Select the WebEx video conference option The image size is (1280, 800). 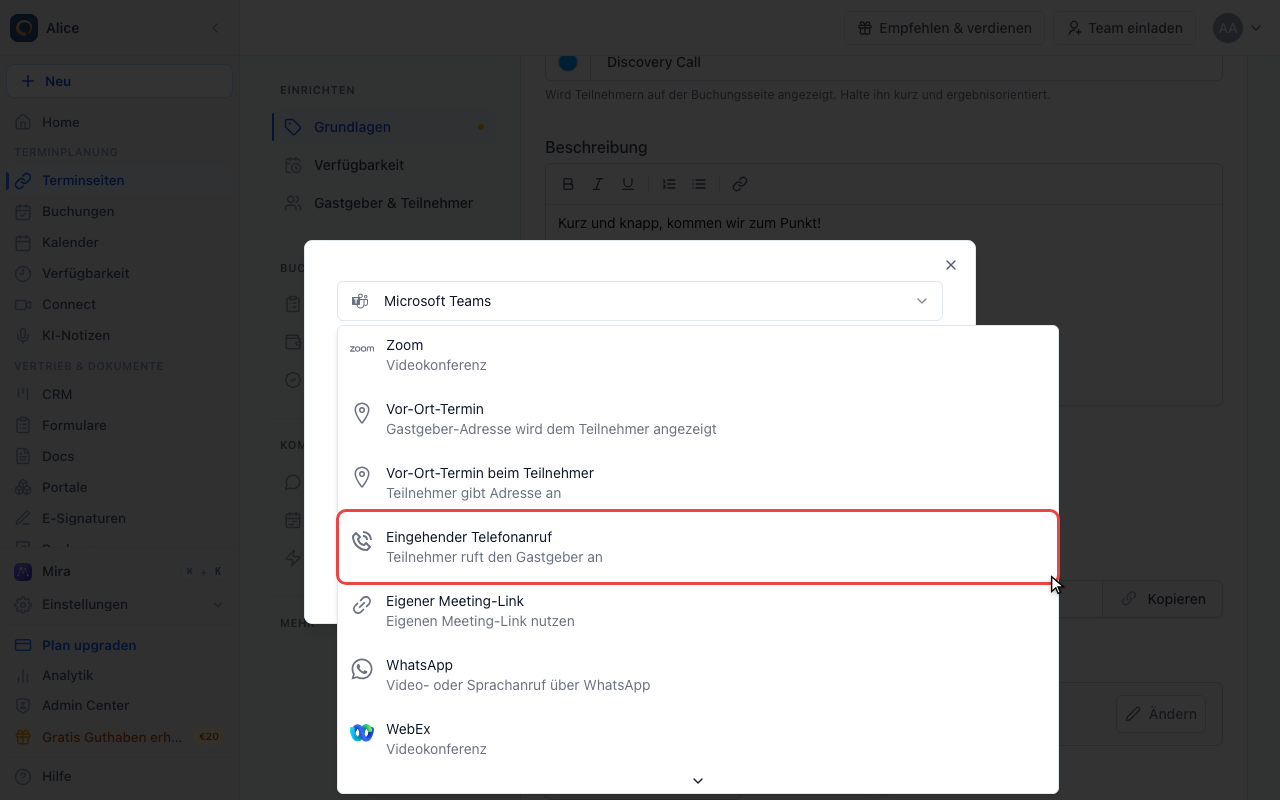[x=698, y=739]
